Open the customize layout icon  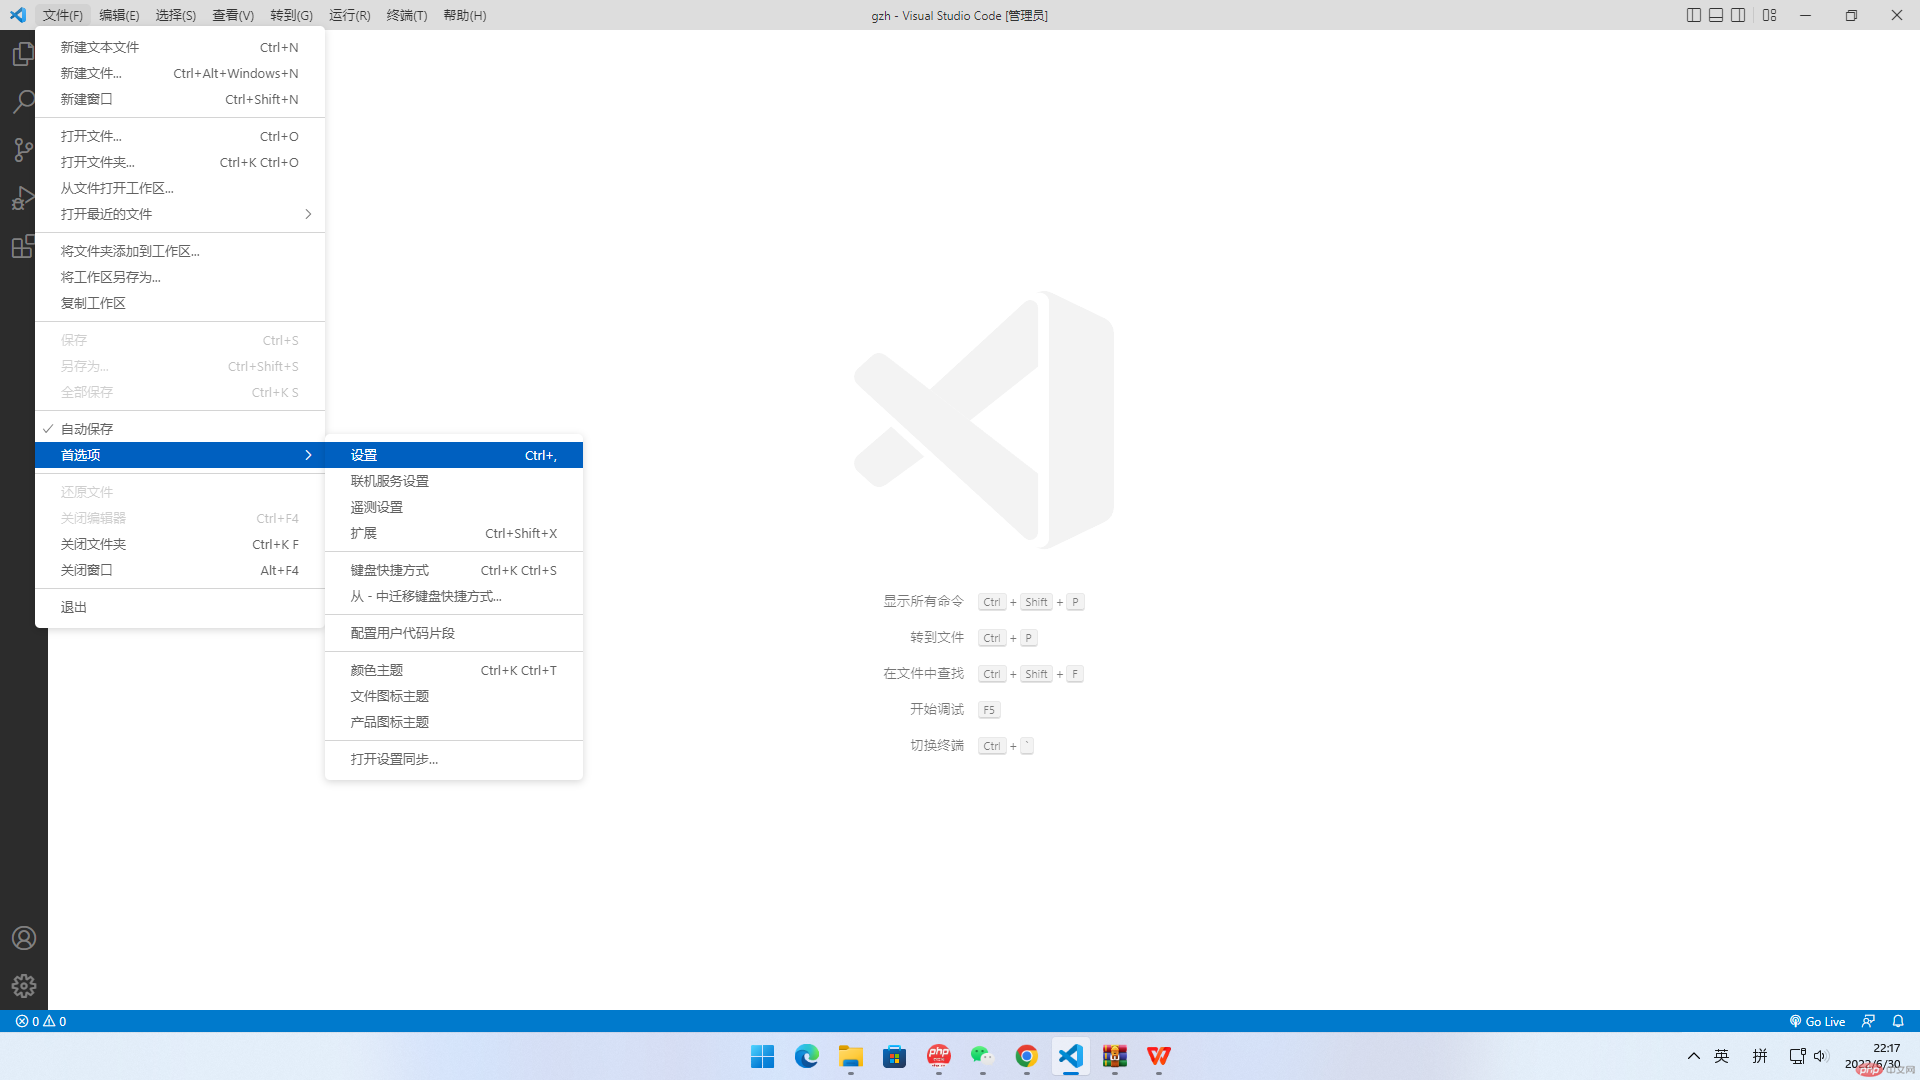(x=1770, y=15)
